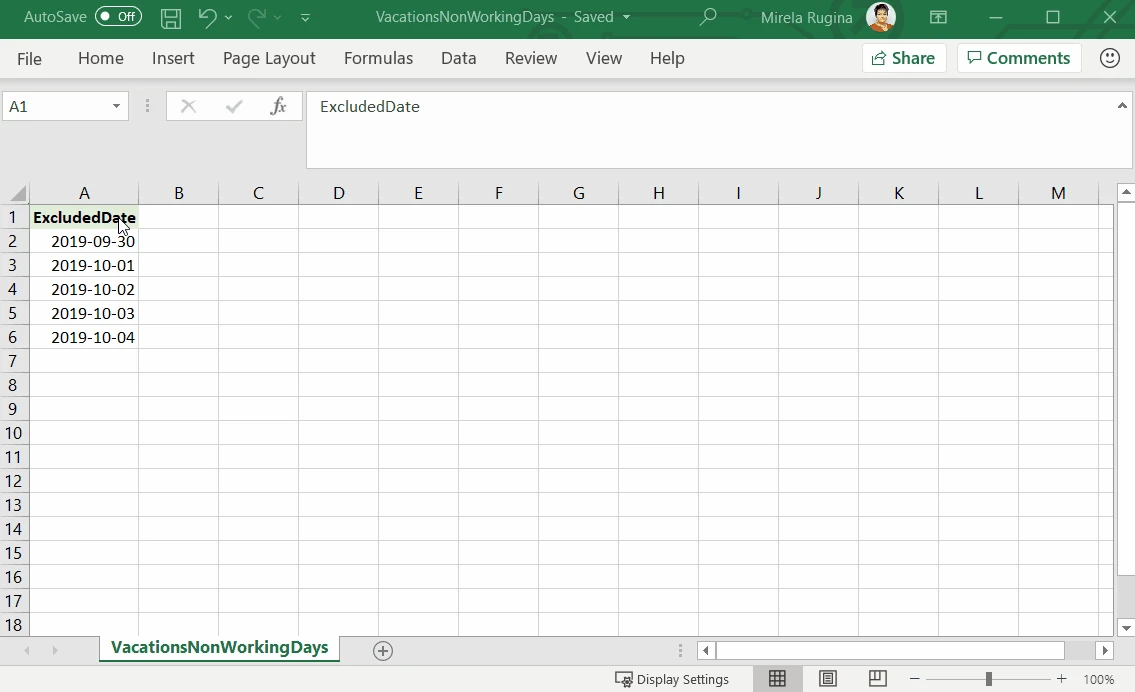Click the Insert Function fx icon
The image size is (1135, 692).
point(278,106)
